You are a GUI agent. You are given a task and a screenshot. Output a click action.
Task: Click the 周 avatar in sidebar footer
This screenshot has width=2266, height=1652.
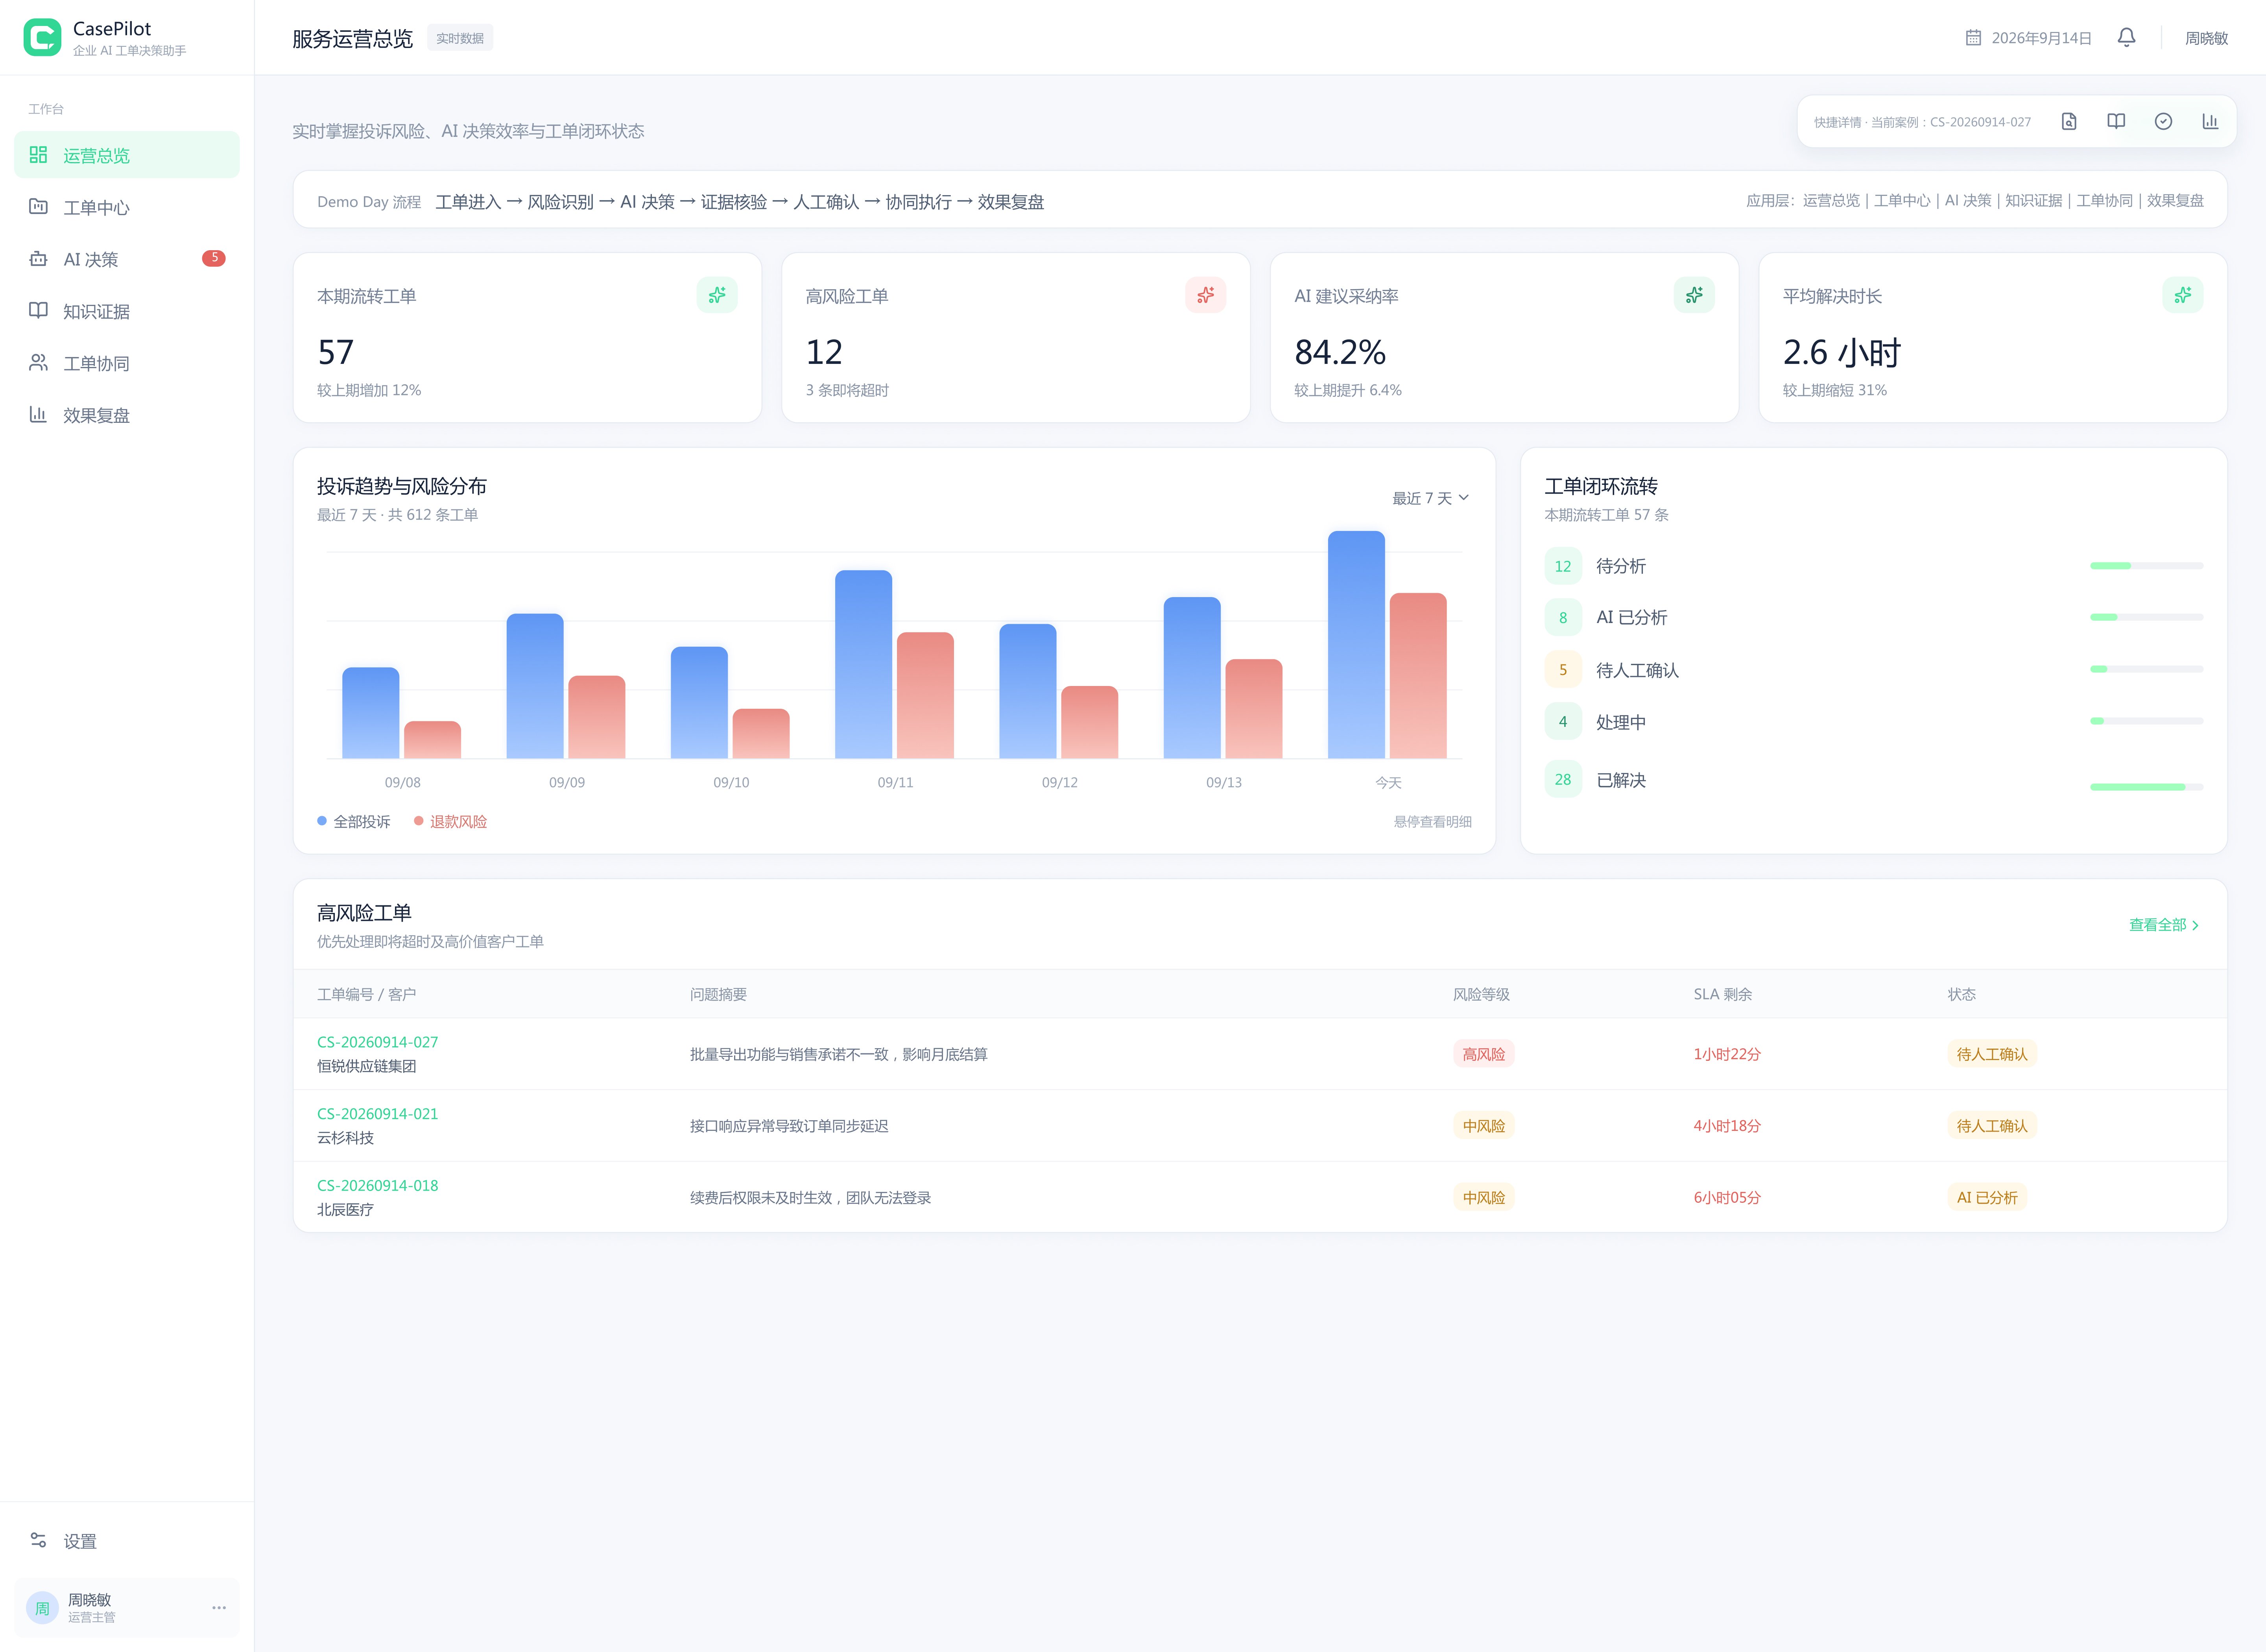pos(42,1608)
